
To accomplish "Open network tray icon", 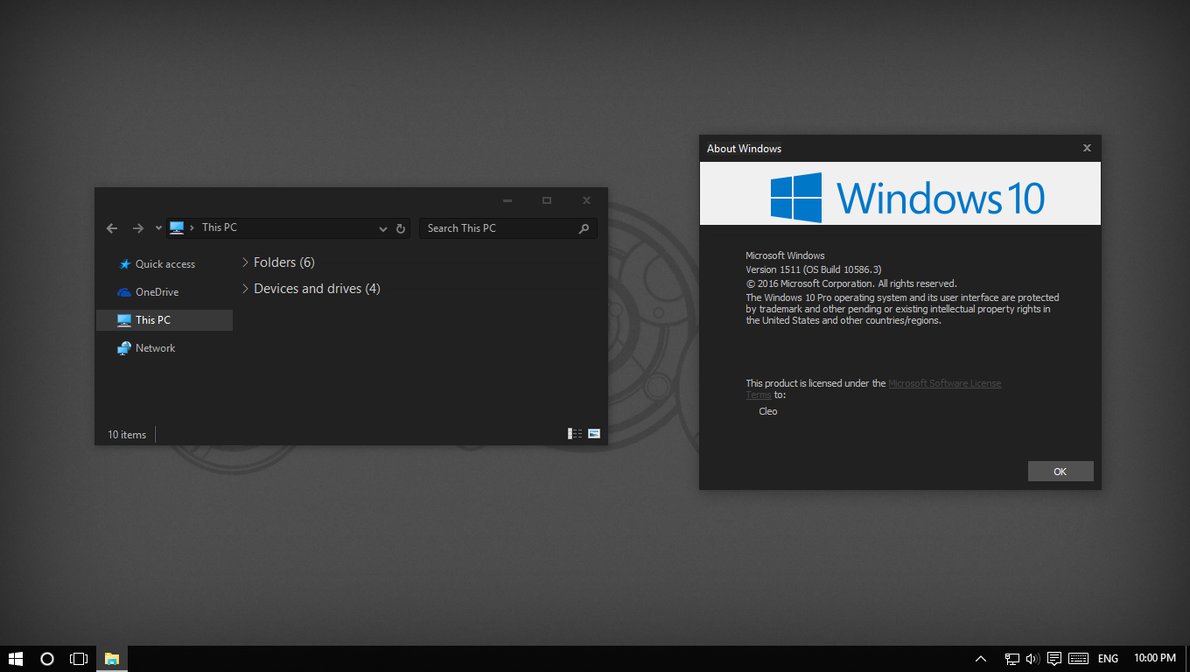I will [x=1012, y=659].
